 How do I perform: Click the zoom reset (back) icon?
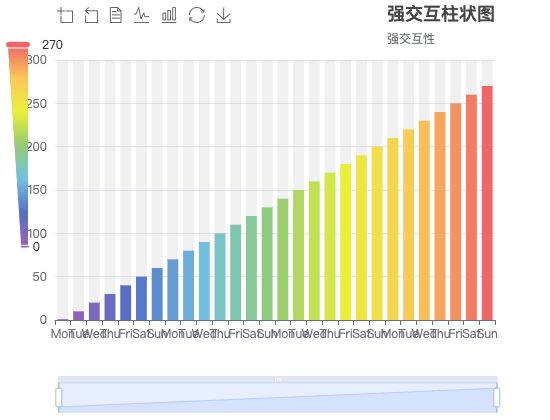91,15
